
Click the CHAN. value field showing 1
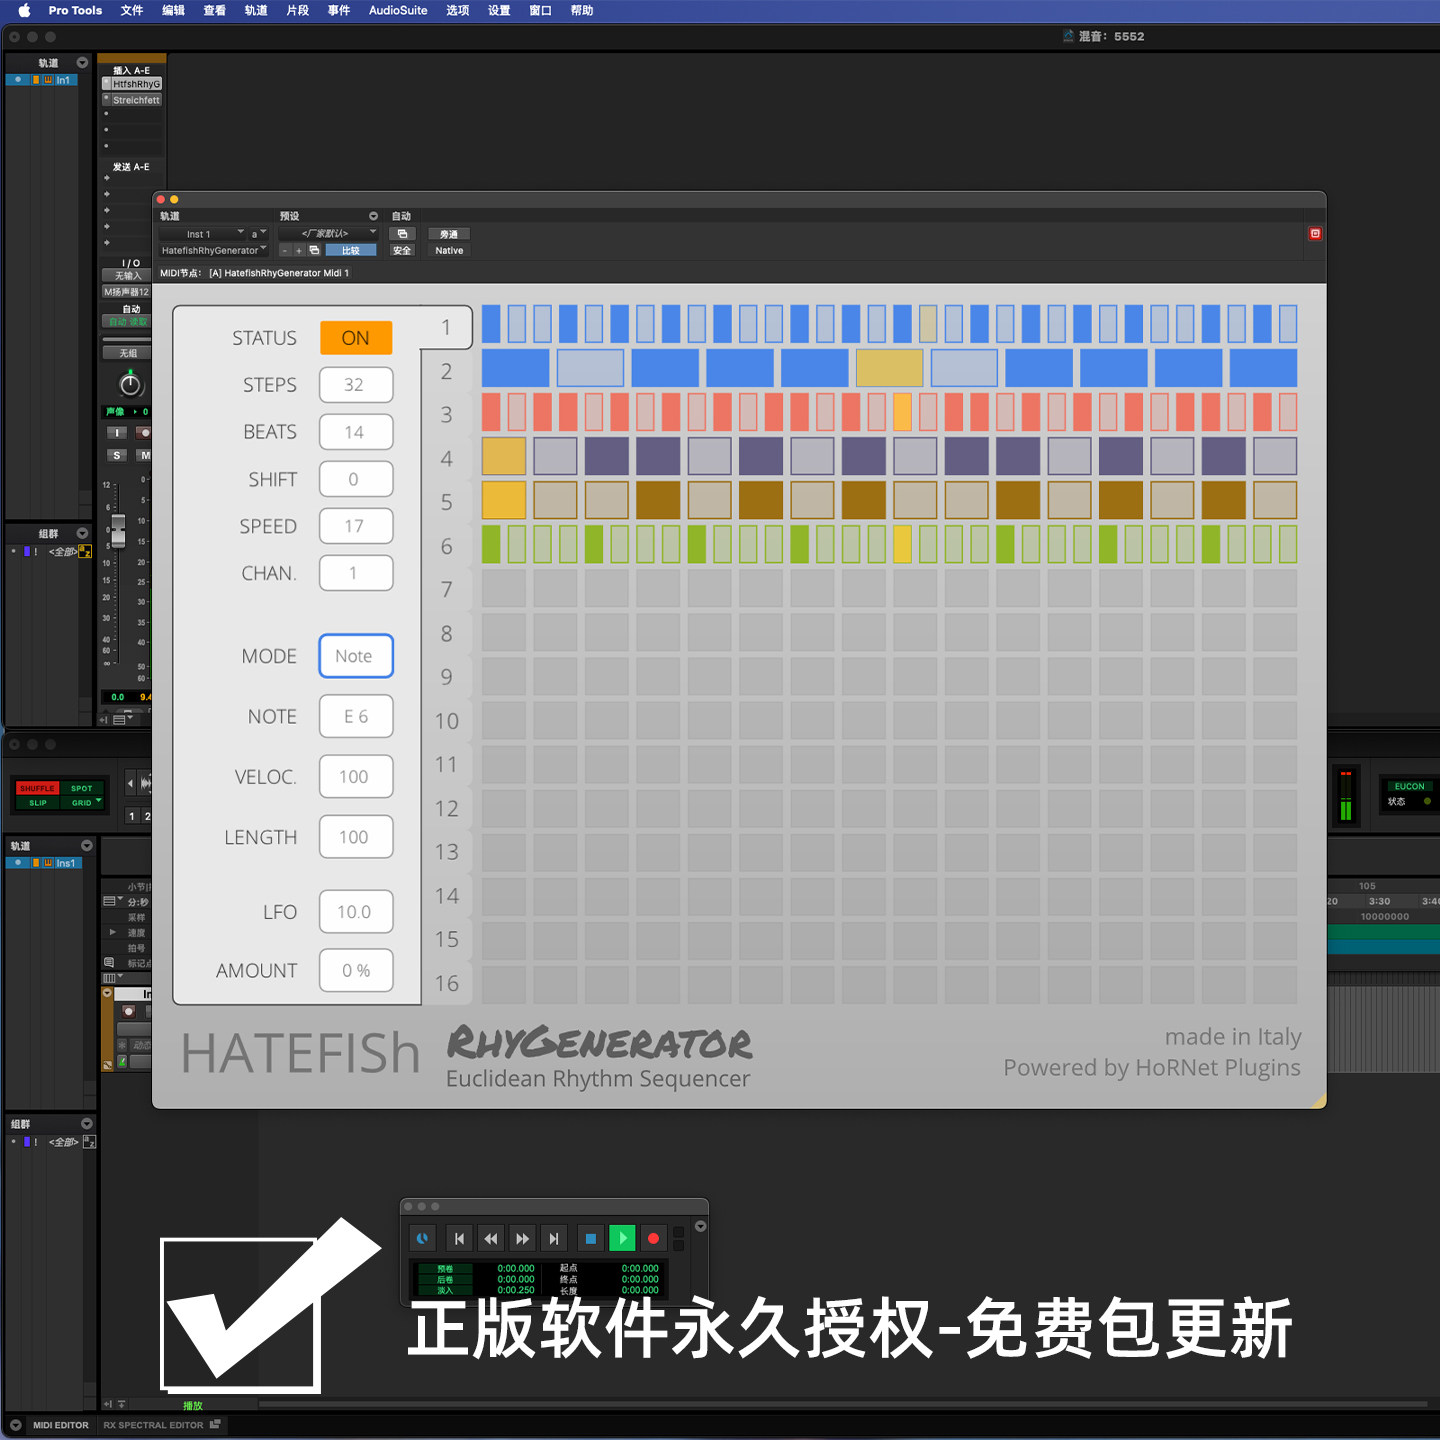coord(356,573)
